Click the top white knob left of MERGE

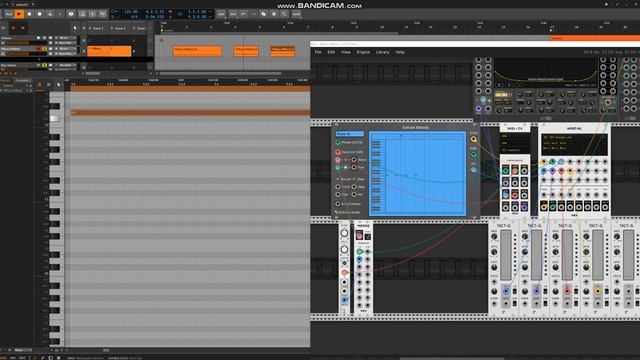[x=344, y=233]
